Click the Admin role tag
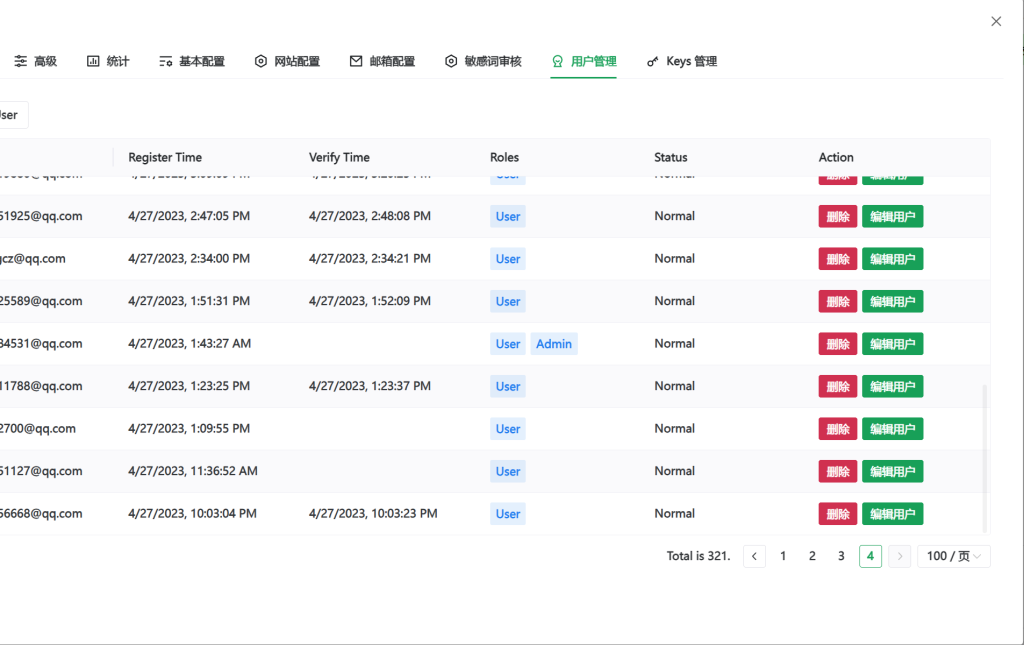The height and width of the screenshot is (645, 1024). pyautogui.click(x=554, y=344)
